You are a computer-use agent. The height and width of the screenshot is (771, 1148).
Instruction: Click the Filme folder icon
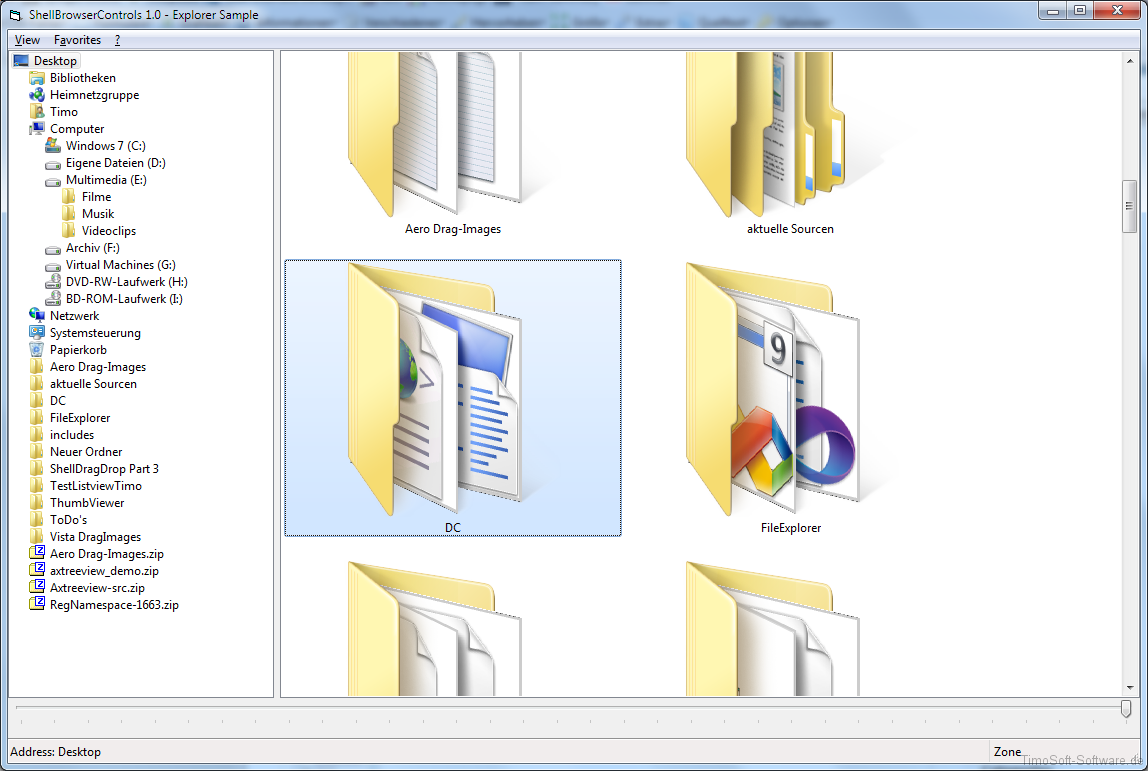pos(69,197)
